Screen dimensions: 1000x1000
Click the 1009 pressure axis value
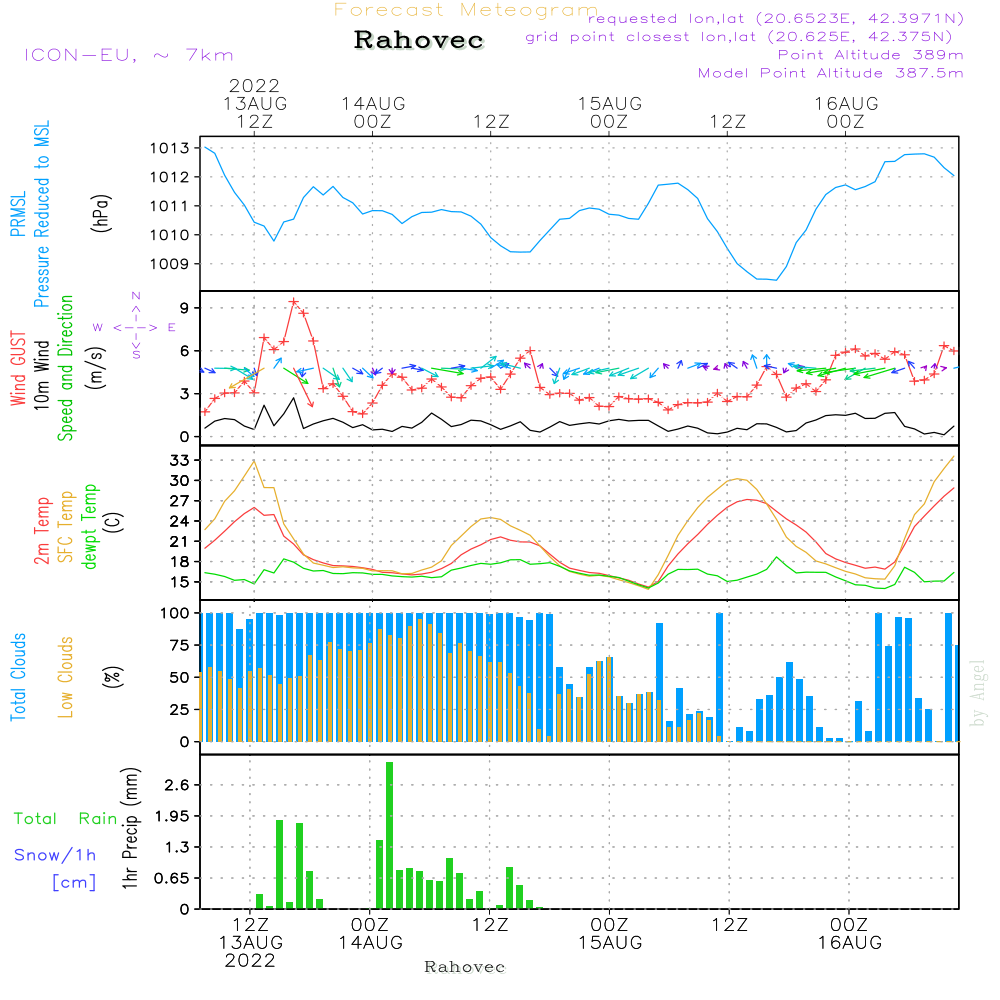[170, 263]
